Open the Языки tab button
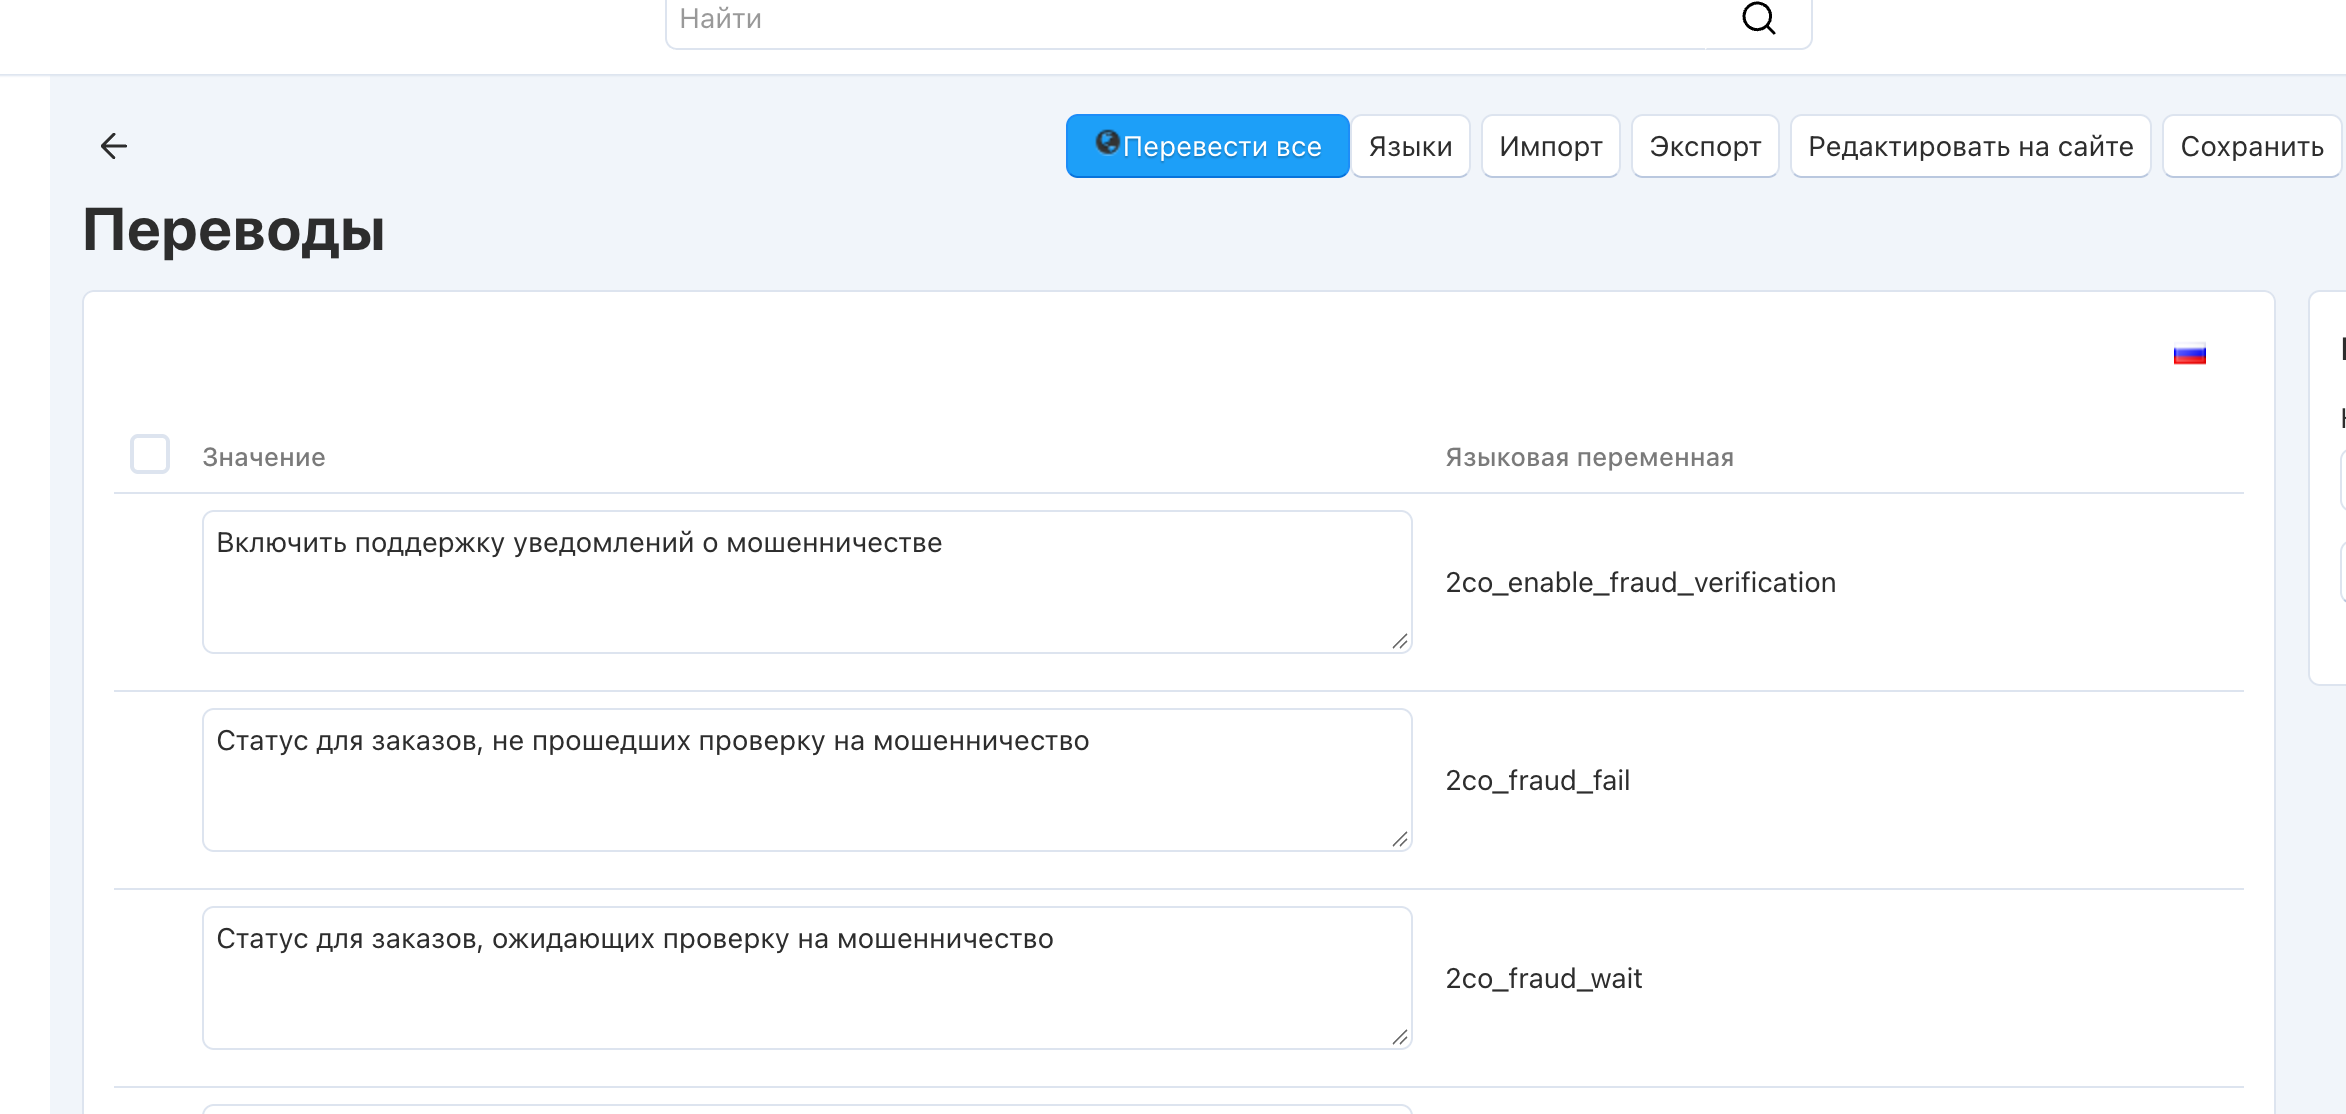The height and width of the screenshot is (1114, 2346). 1410,146
